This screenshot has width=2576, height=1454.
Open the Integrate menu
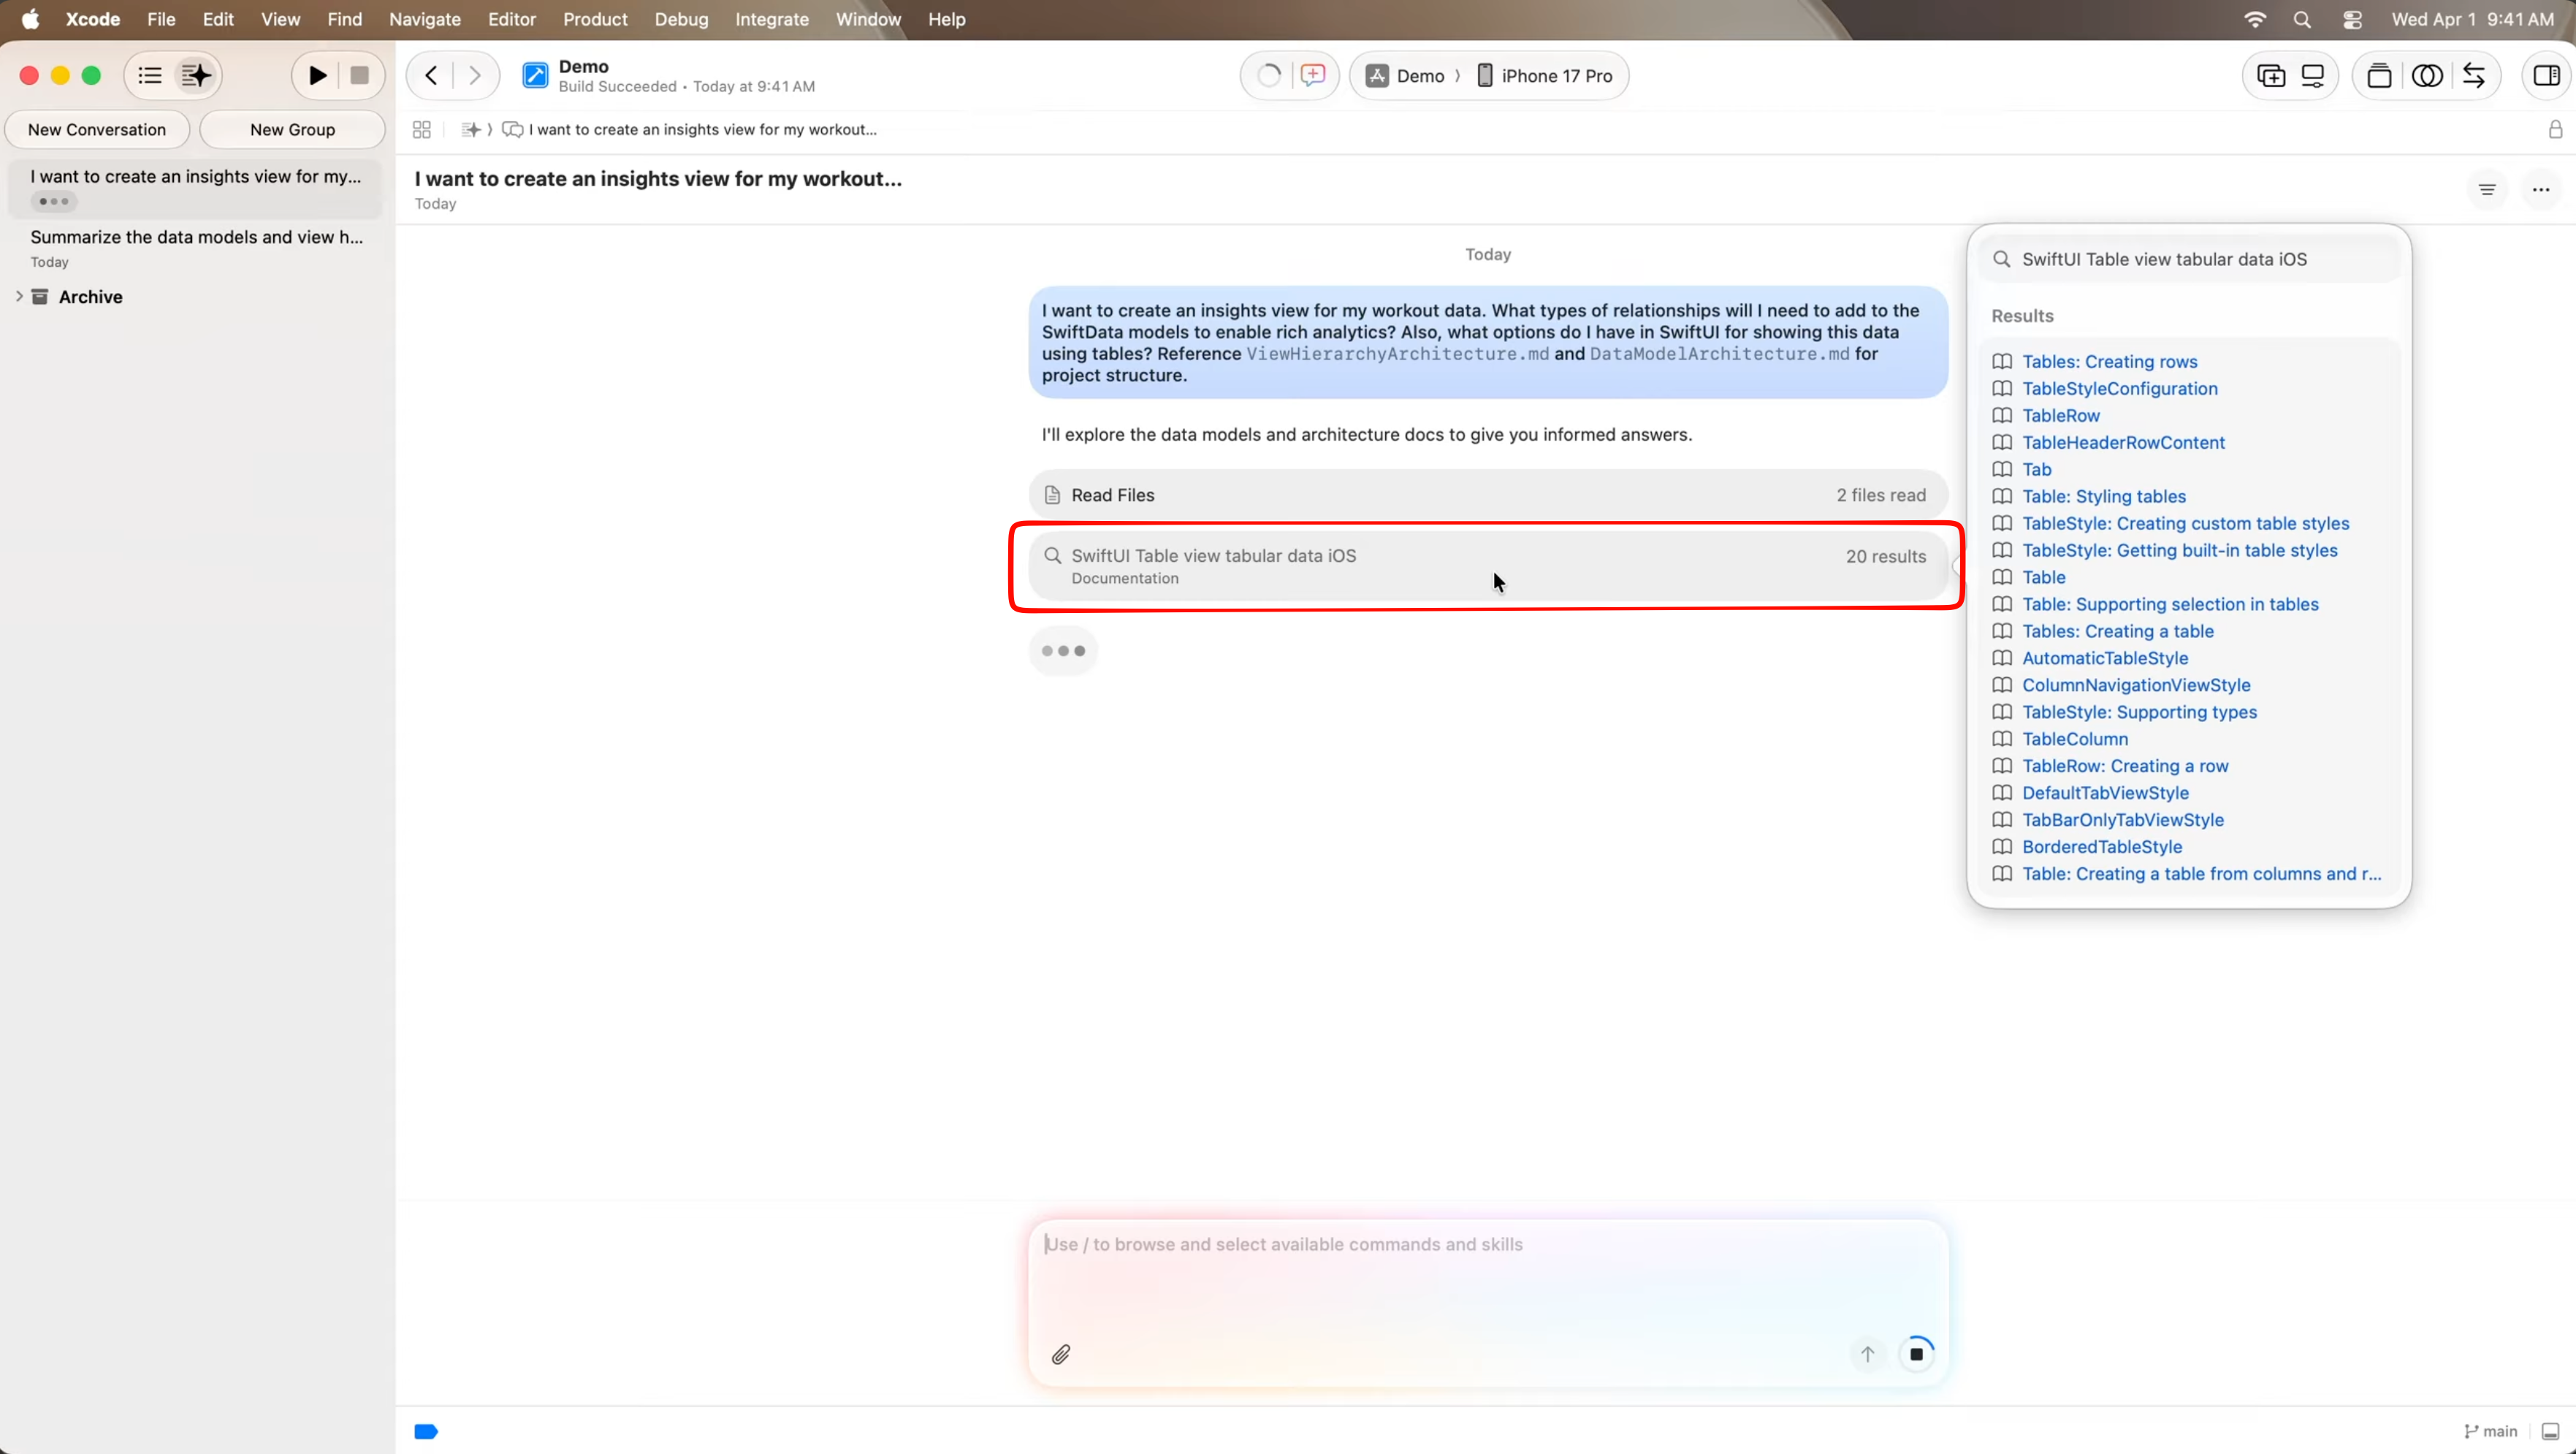(771, 19)
